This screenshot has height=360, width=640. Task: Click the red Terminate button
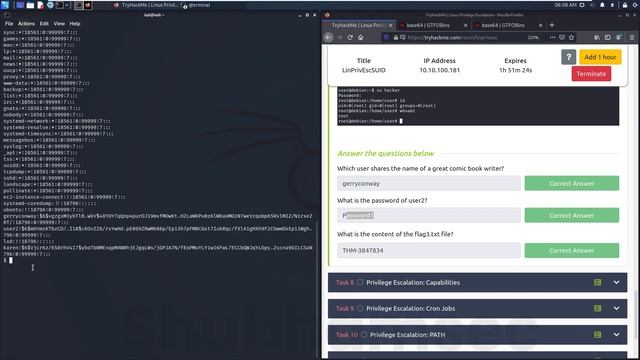(591, 74)
